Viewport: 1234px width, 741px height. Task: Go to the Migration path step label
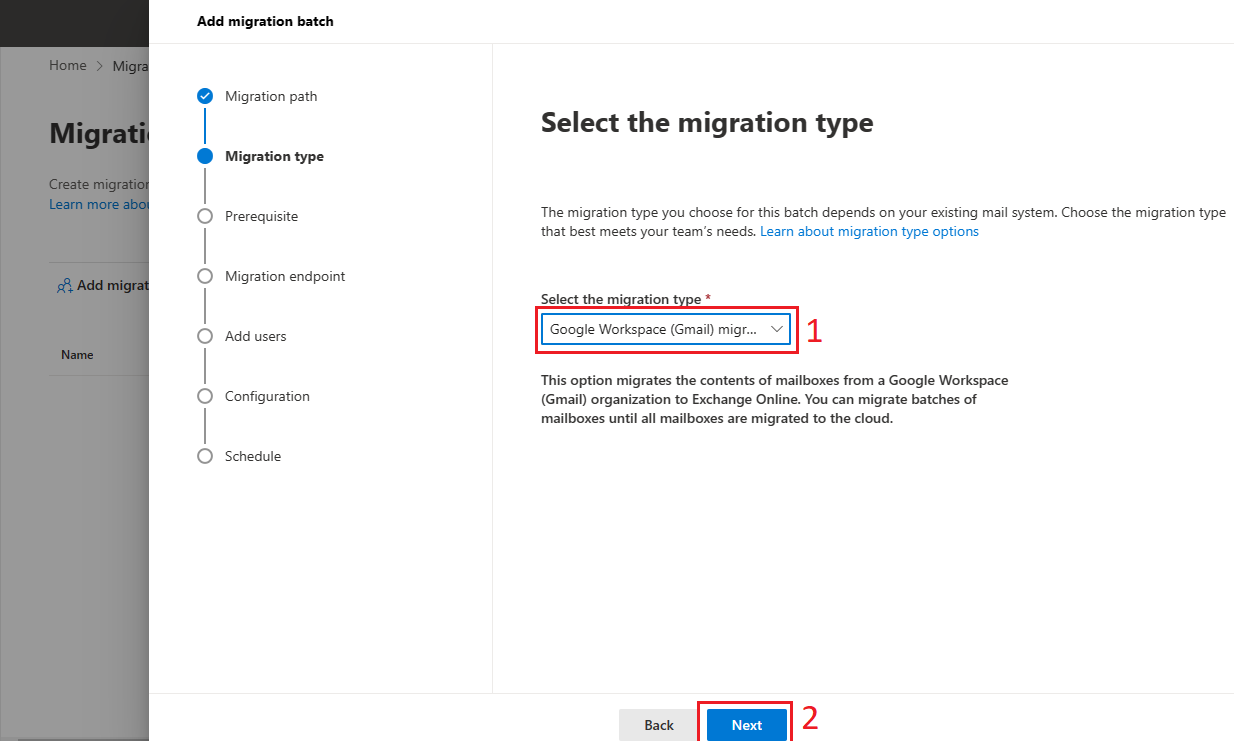271,96
